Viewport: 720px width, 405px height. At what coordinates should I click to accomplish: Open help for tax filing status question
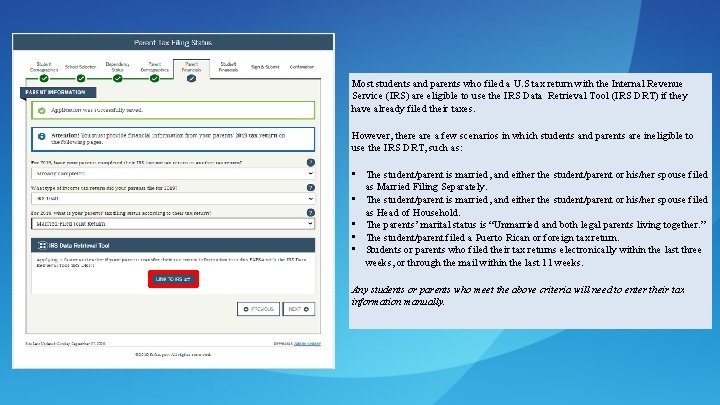click(311, 213)
